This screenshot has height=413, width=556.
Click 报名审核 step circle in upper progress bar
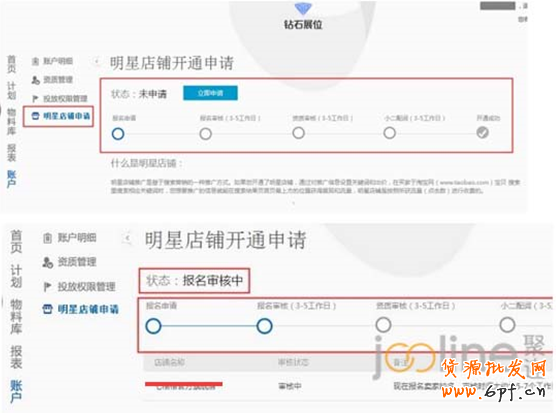(206, 134)
